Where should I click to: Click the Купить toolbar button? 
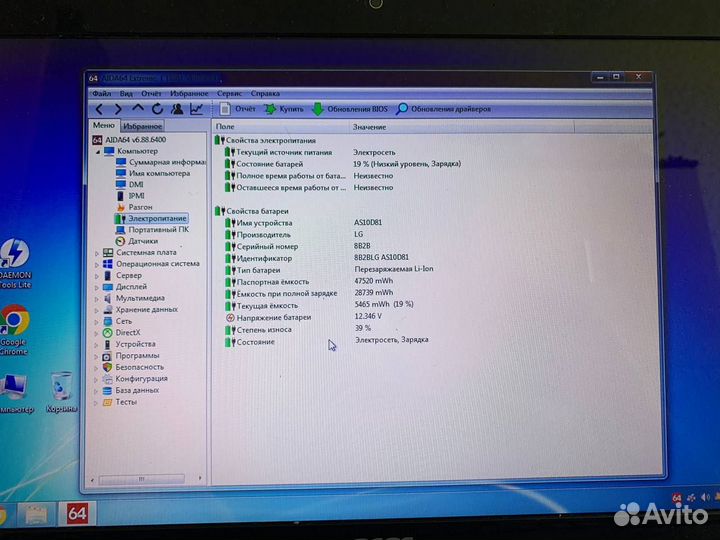pyautogui.click(x=284, y=109)
